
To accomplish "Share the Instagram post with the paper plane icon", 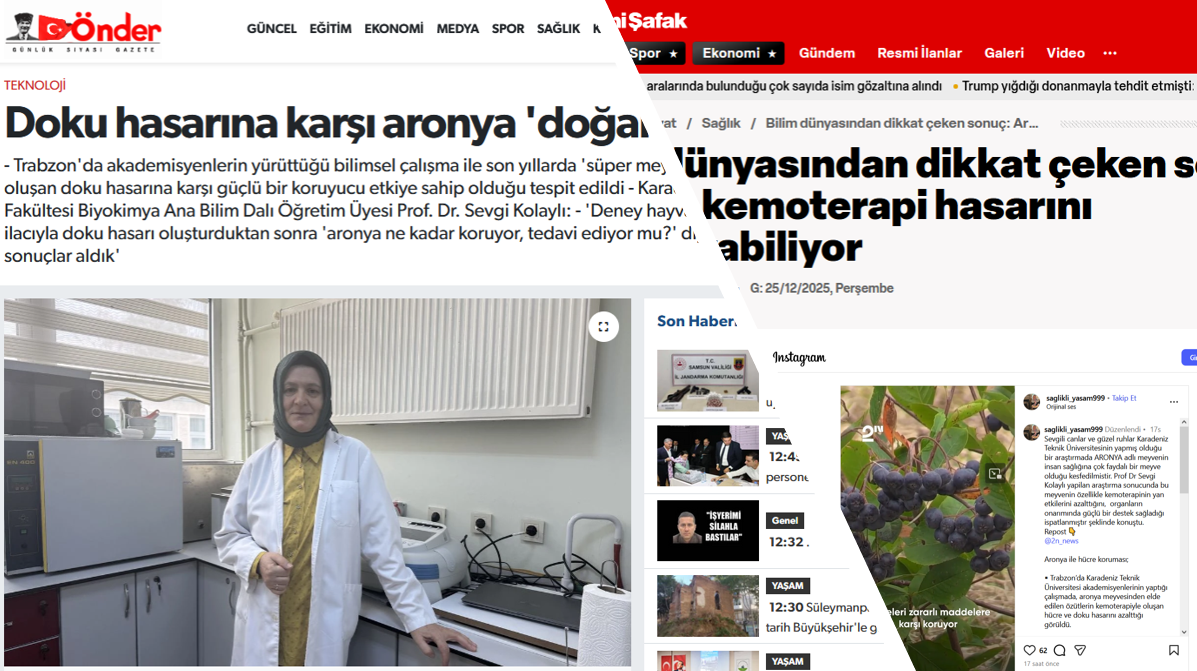I will tap(1080, 651).
